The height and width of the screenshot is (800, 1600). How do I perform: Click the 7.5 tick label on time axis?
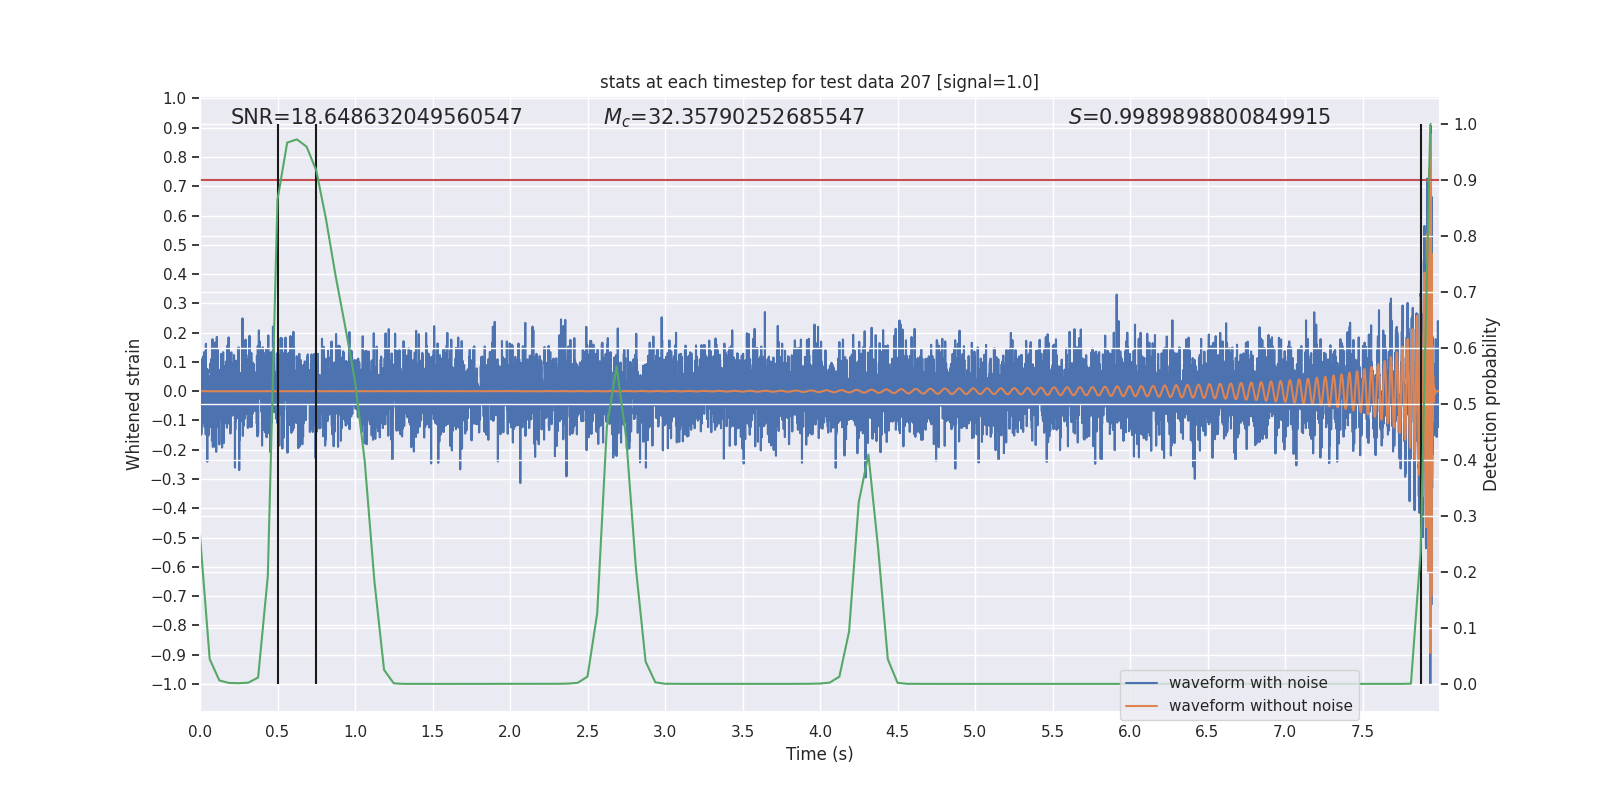(1361, 732)
